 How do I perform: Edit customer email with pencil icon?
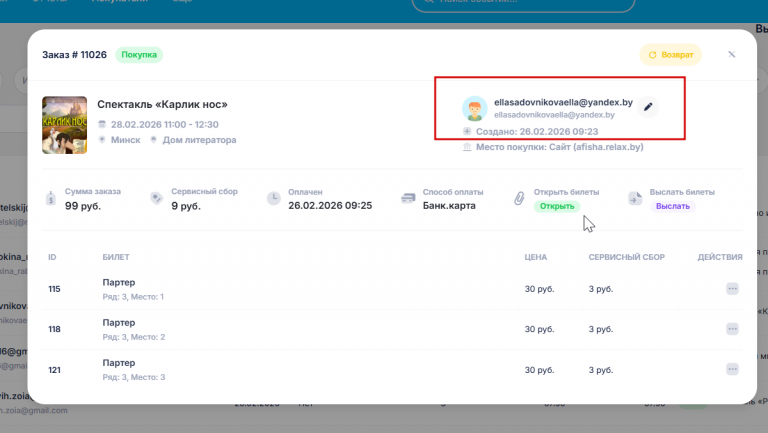click(x=648, y=107)
